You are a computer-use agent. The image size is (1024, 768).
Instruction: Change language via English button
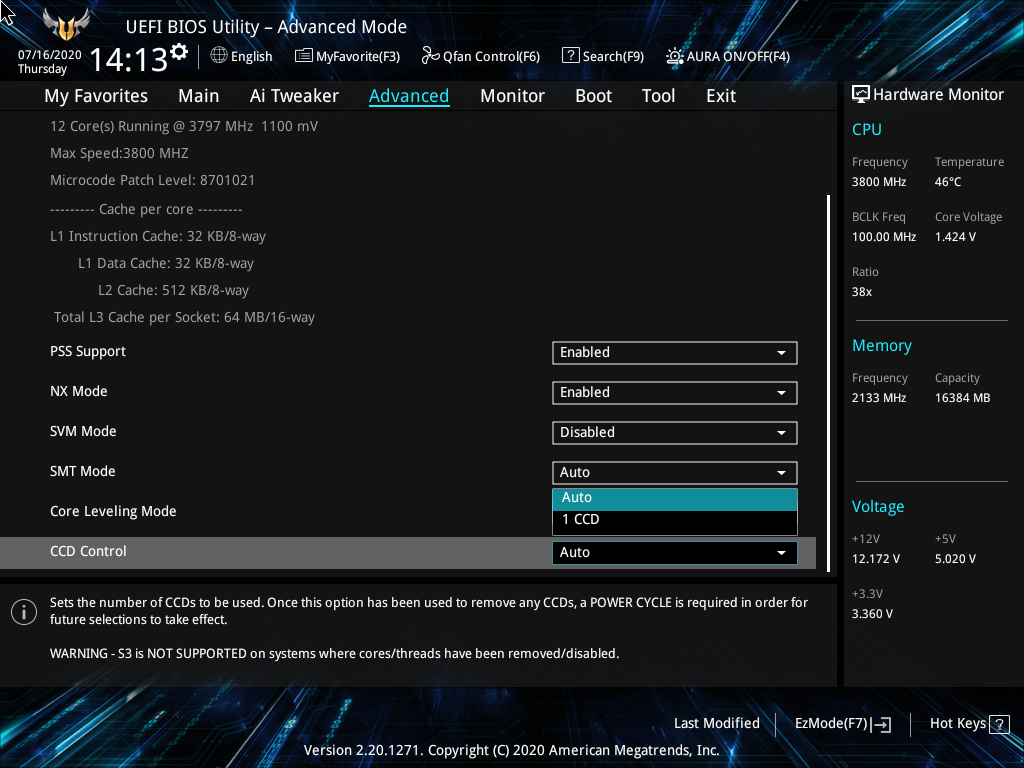pyautogui.click(x=251, y=57)
